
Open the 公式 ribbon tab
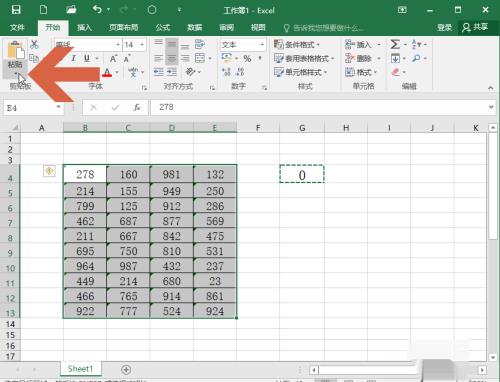click(163, 27)
